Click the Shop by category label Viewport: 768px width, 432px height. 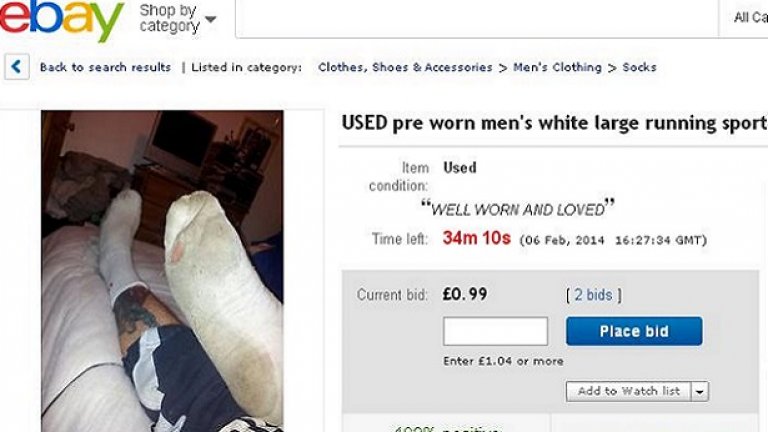[169, 18]
